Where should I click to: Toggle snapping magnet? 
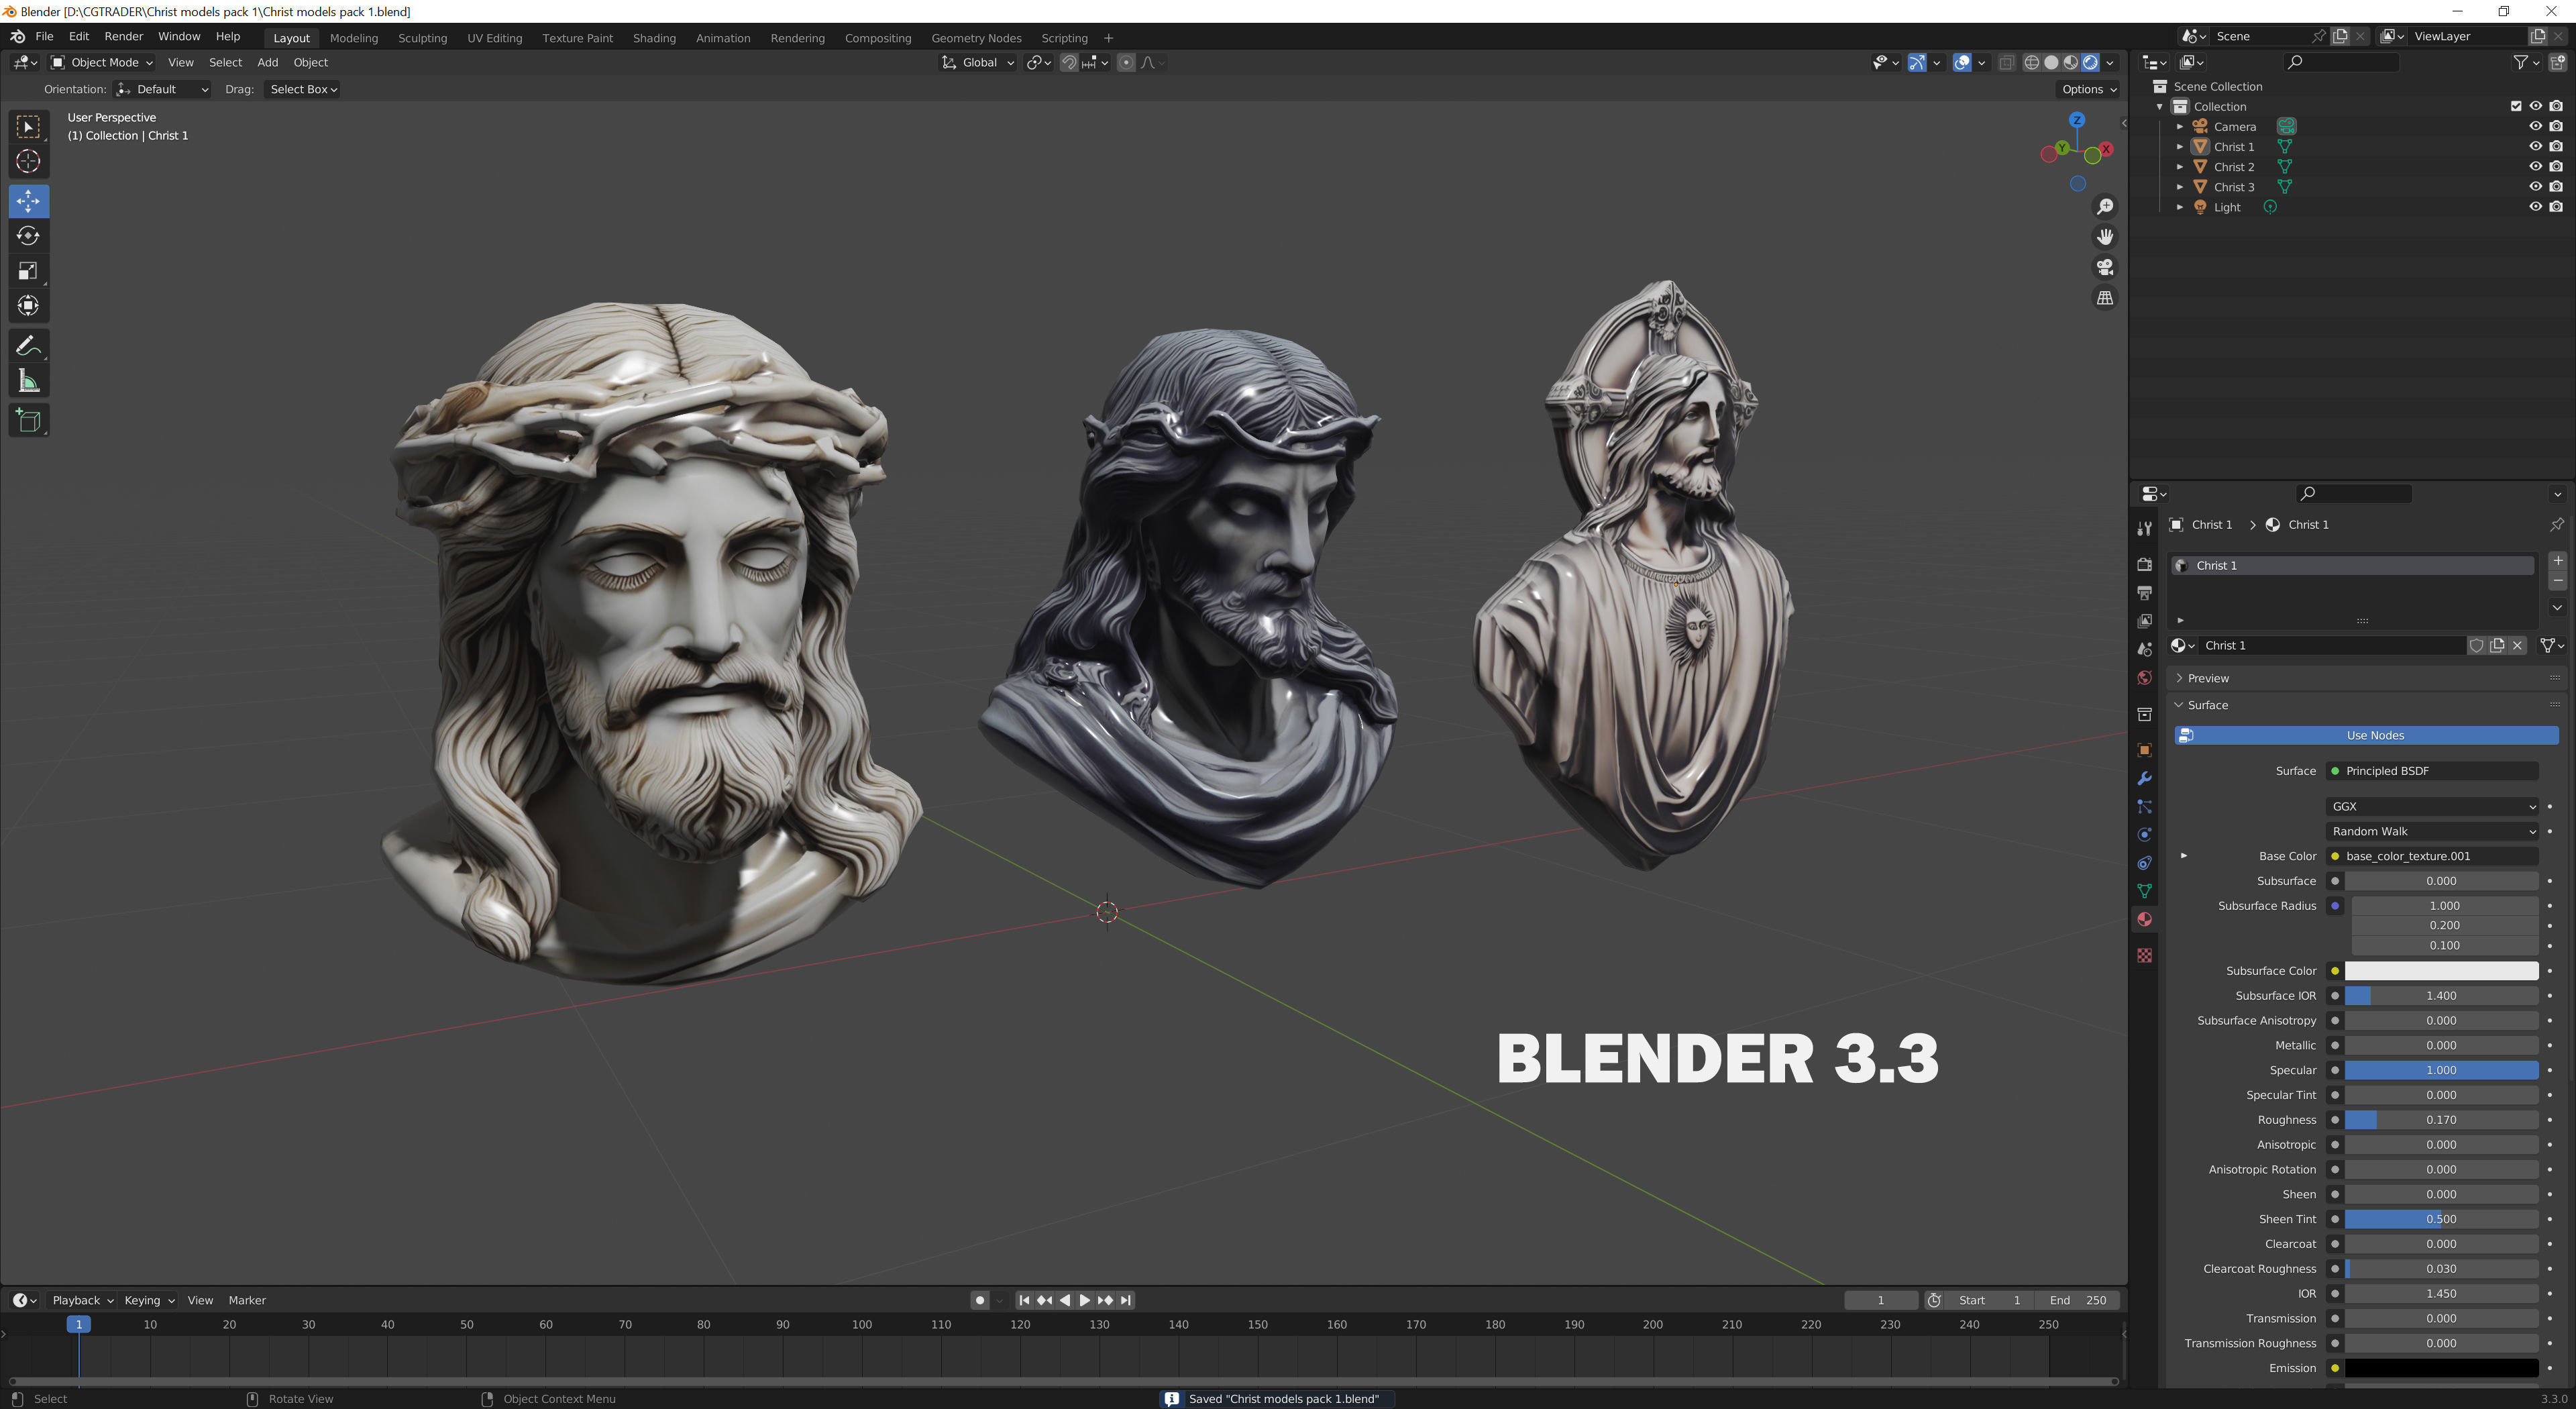[1069, 62]
